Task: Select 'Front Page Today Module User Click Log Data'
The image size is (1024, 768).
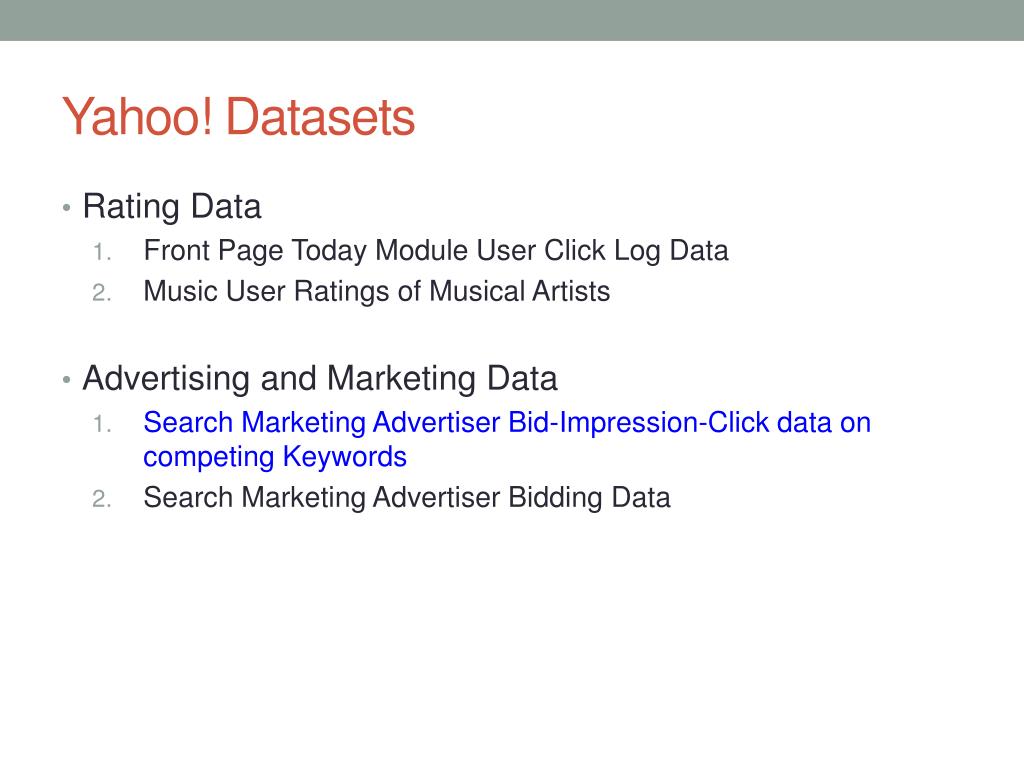Action: [x=436, y=251]
